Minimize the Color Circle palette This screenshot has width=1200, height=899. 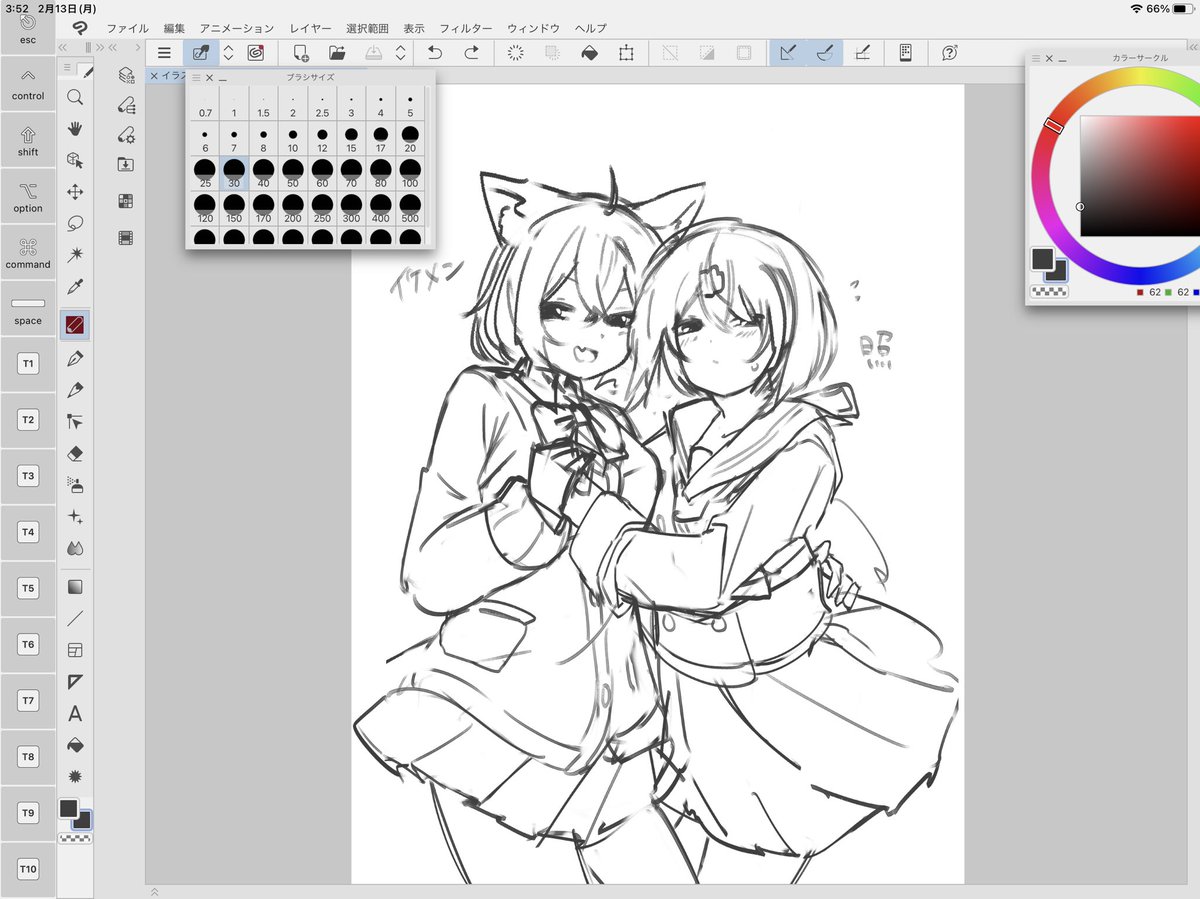[x=1063, y=59]
